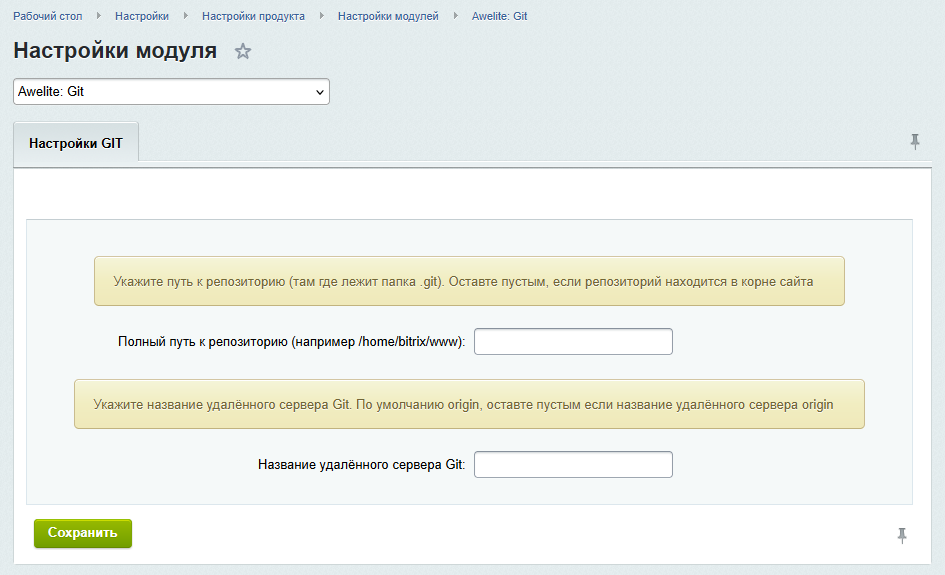Screen dimensions: 945x575
Task: Navigate to Настройки продукта breadcrumb
Action: pos(253,16)
